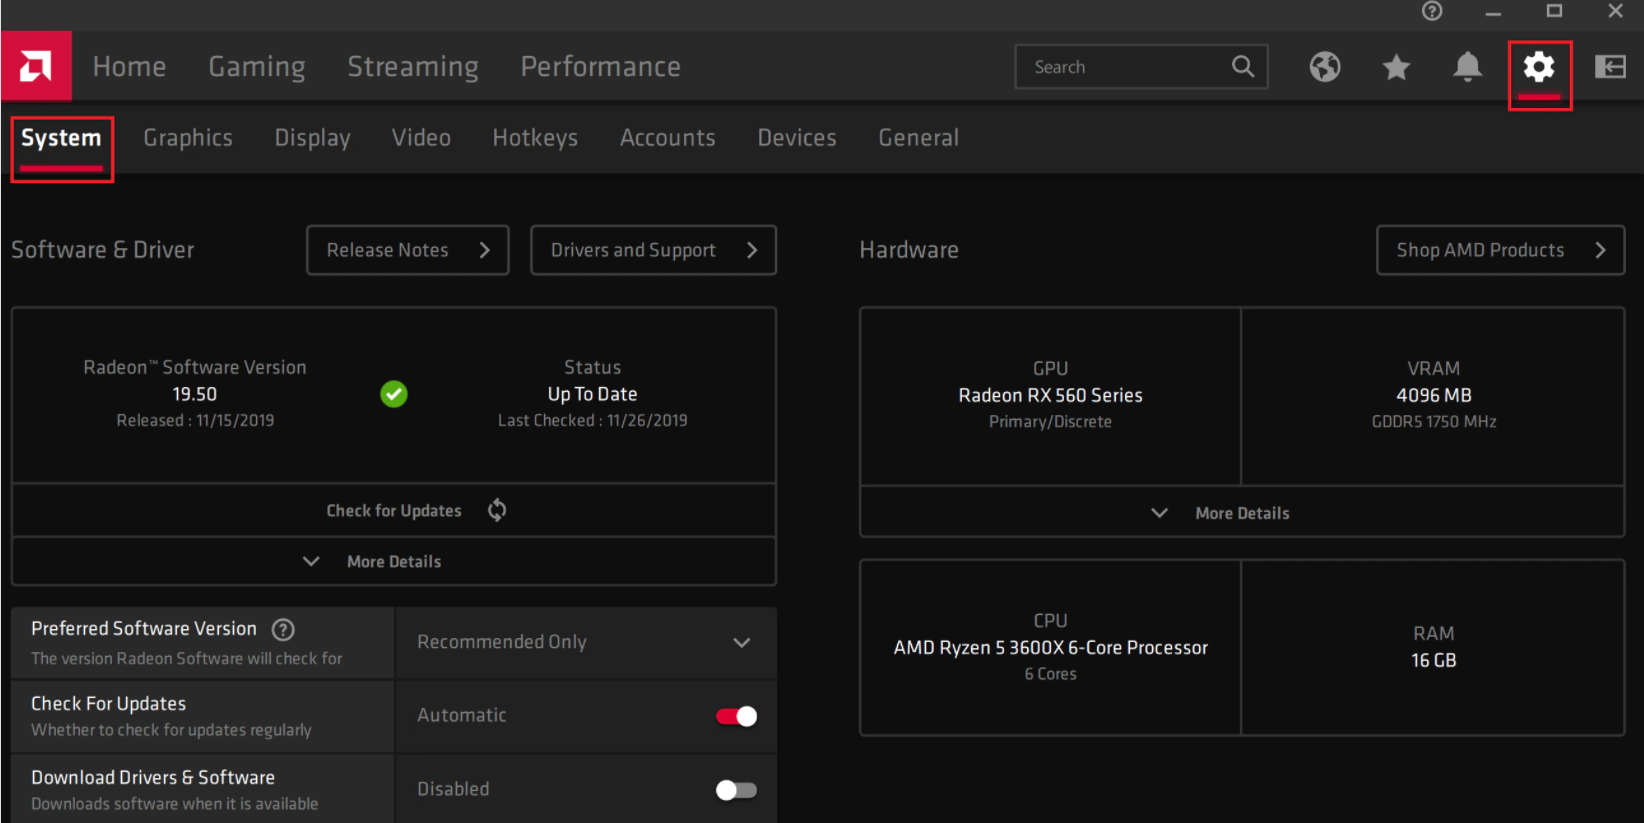Open Recommended Only dropdown

click(x=585, y=642)
